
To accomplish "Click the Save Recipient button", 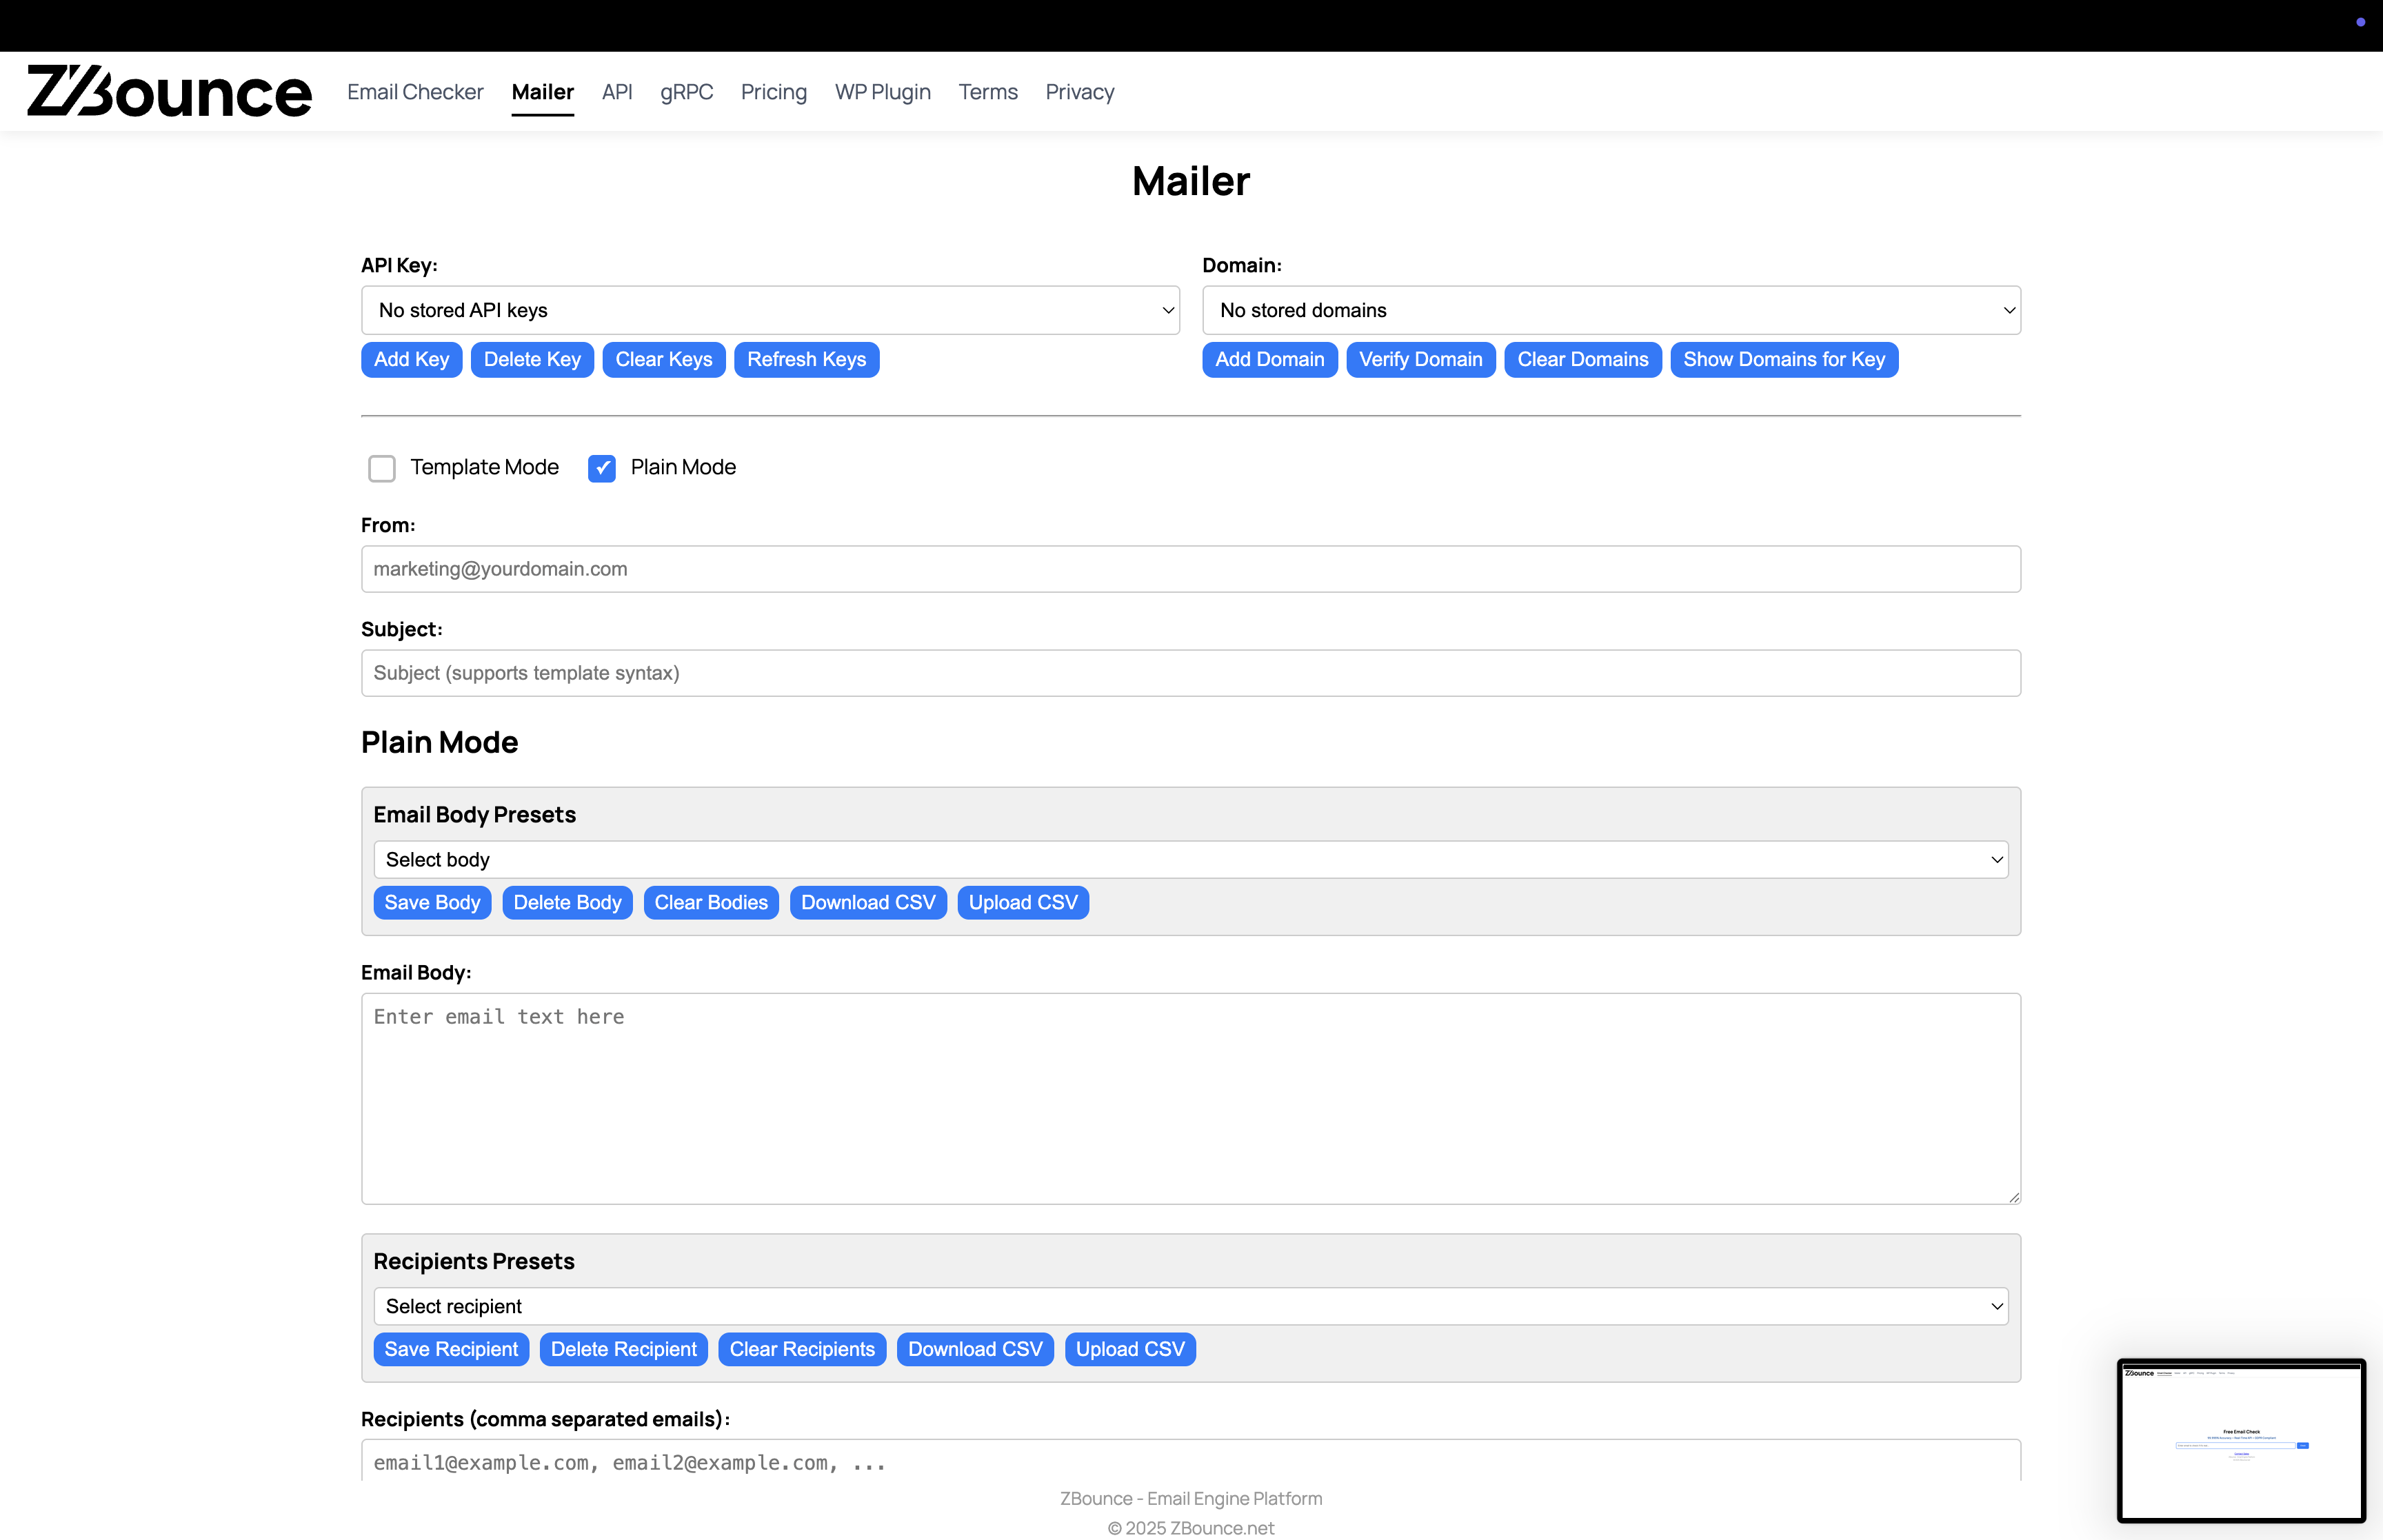I will pos(451,1350).
